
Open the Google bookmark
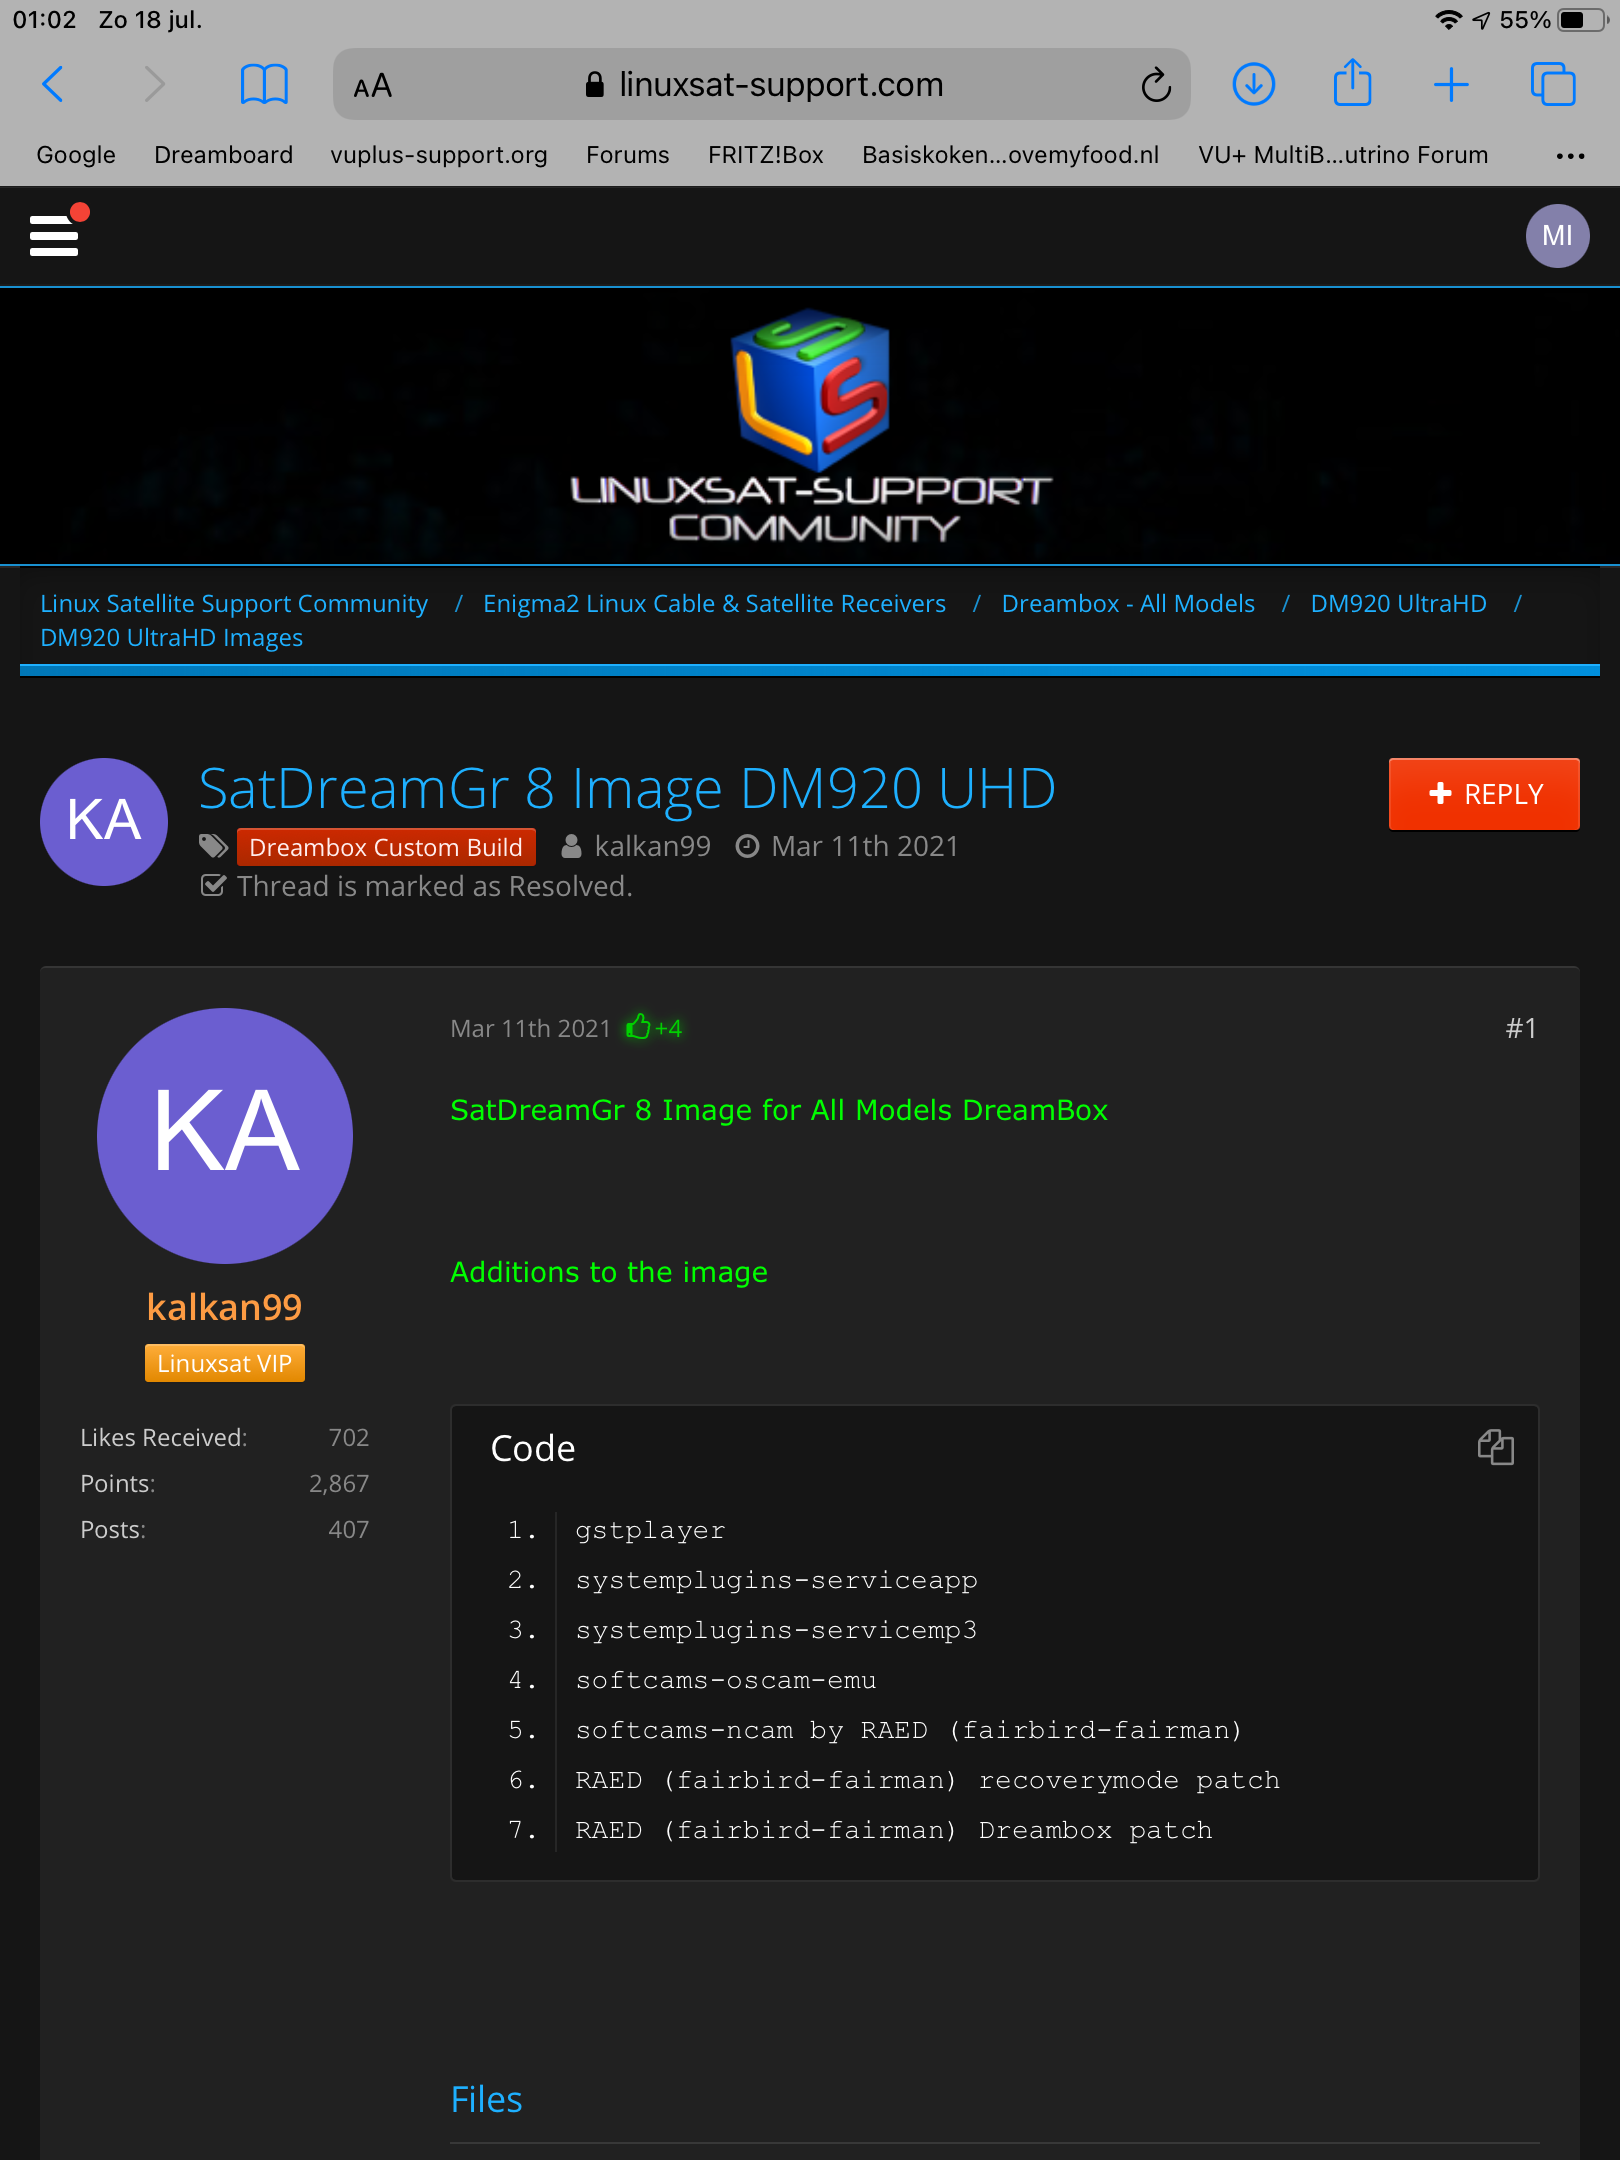76,155
